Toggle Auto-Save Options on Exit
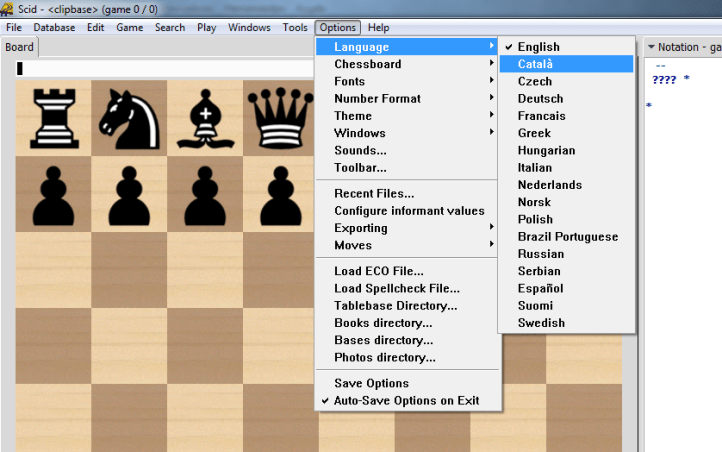Image resolution: width=722 pixels, height=452 pixels. coord(406,401)
